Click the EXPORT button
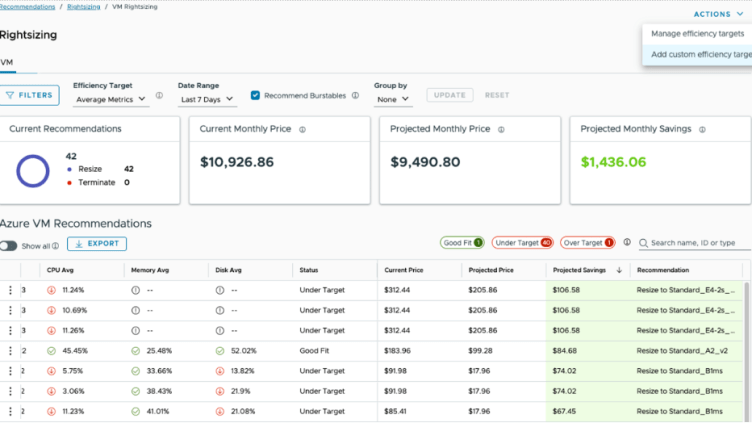The width and height of the screenshot is (752, 423). tap(97, 244)
